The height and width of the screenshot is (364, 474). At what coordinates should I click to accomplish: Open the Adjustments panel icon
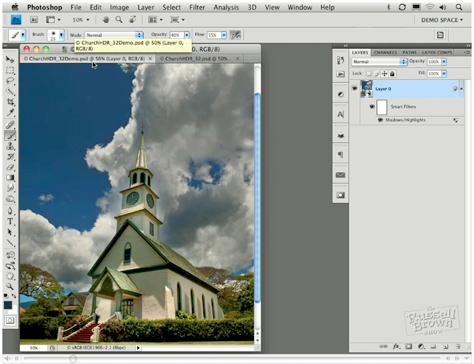[340, 95]
